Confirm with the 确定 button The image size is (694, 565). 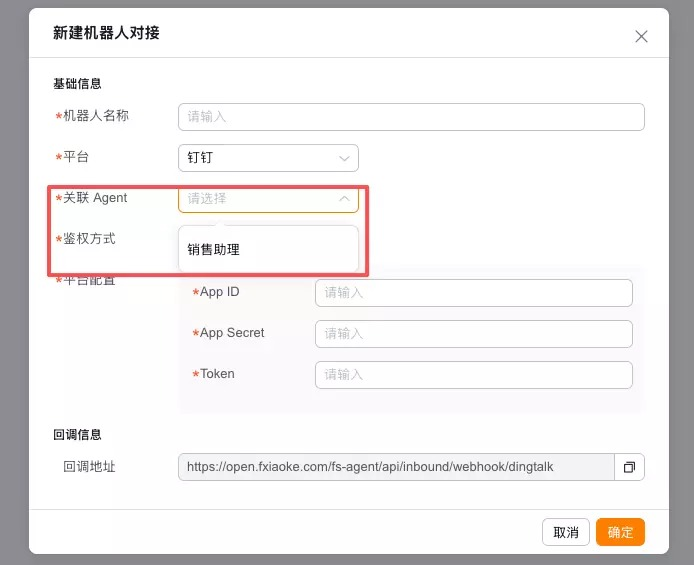(620, 532)
